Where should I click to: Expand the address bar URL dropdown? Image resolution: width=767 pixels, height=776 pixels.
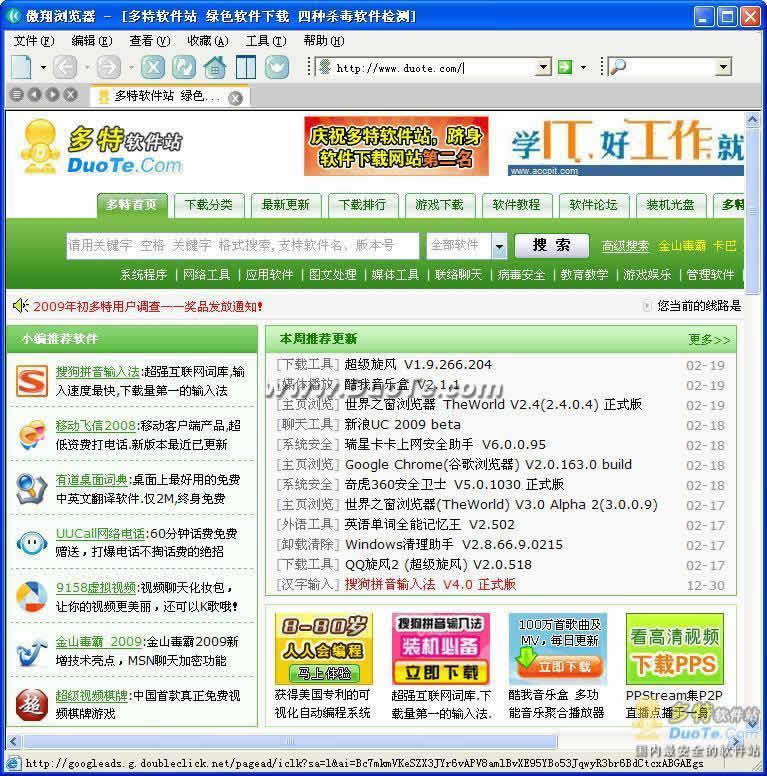pyautogui.click(x=543, y=67)
